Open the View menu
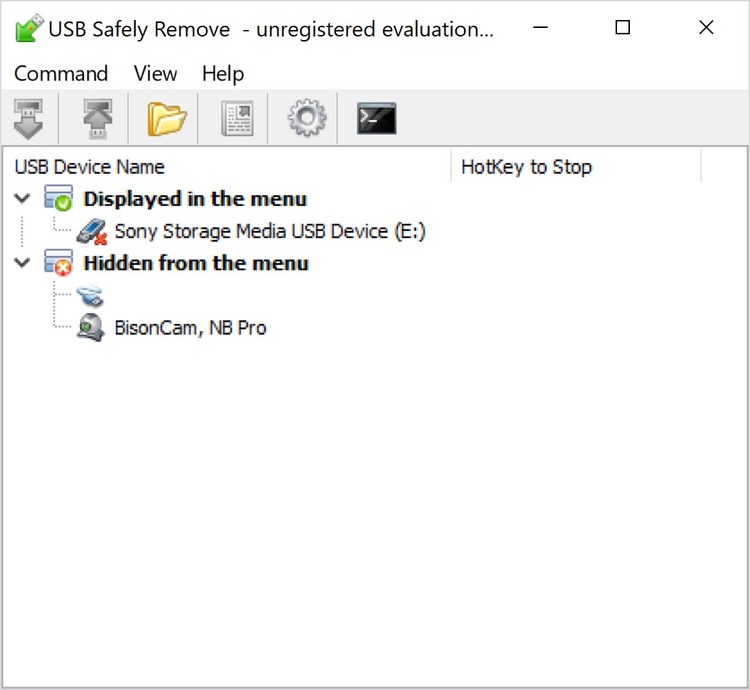The height and width of the screenshot is (690, 750). point(155,74)
